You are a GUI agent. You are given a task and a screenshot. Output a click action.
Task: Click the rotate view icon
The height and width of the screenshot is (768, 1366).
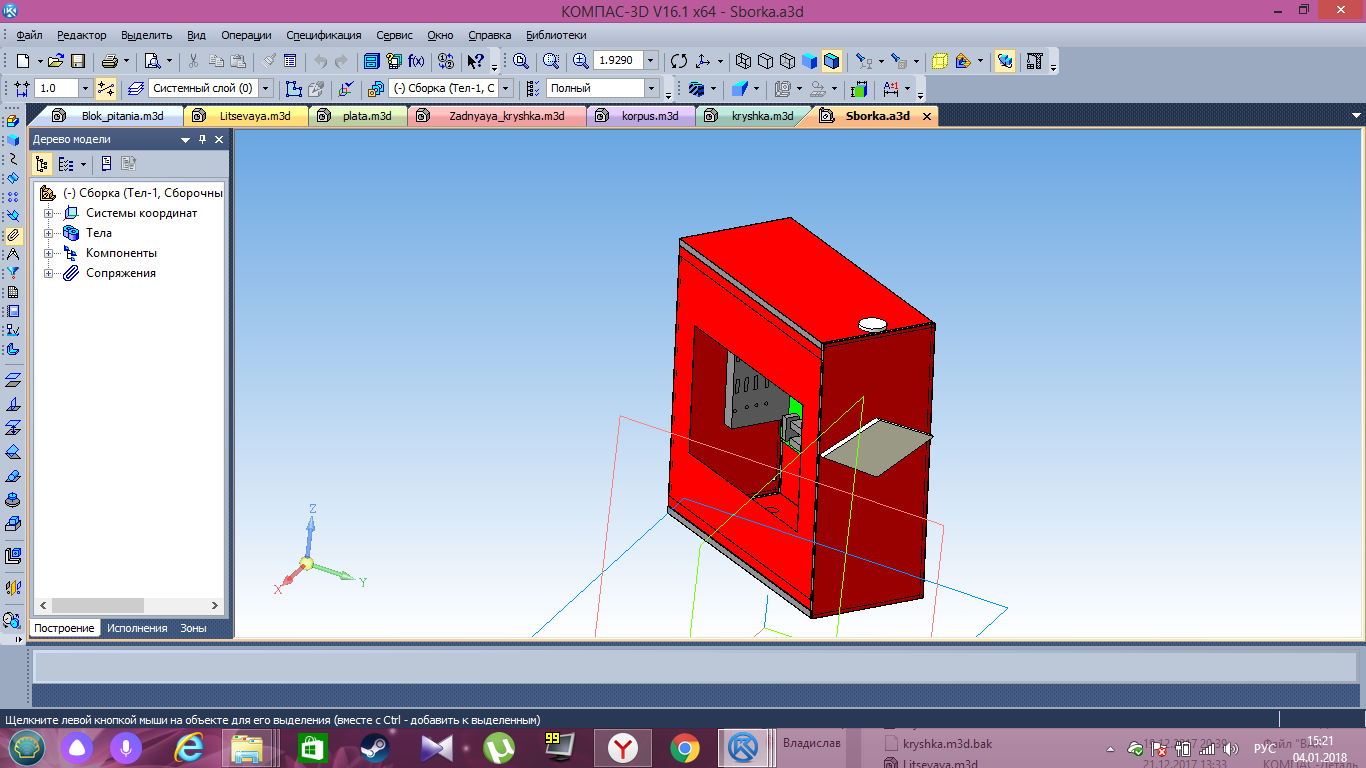click(679, 61)
